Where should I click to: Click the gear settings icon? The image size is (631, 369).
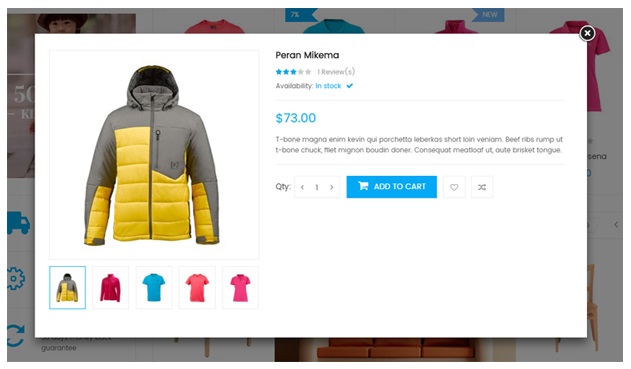pyautogui.click(x=16, y=278)
